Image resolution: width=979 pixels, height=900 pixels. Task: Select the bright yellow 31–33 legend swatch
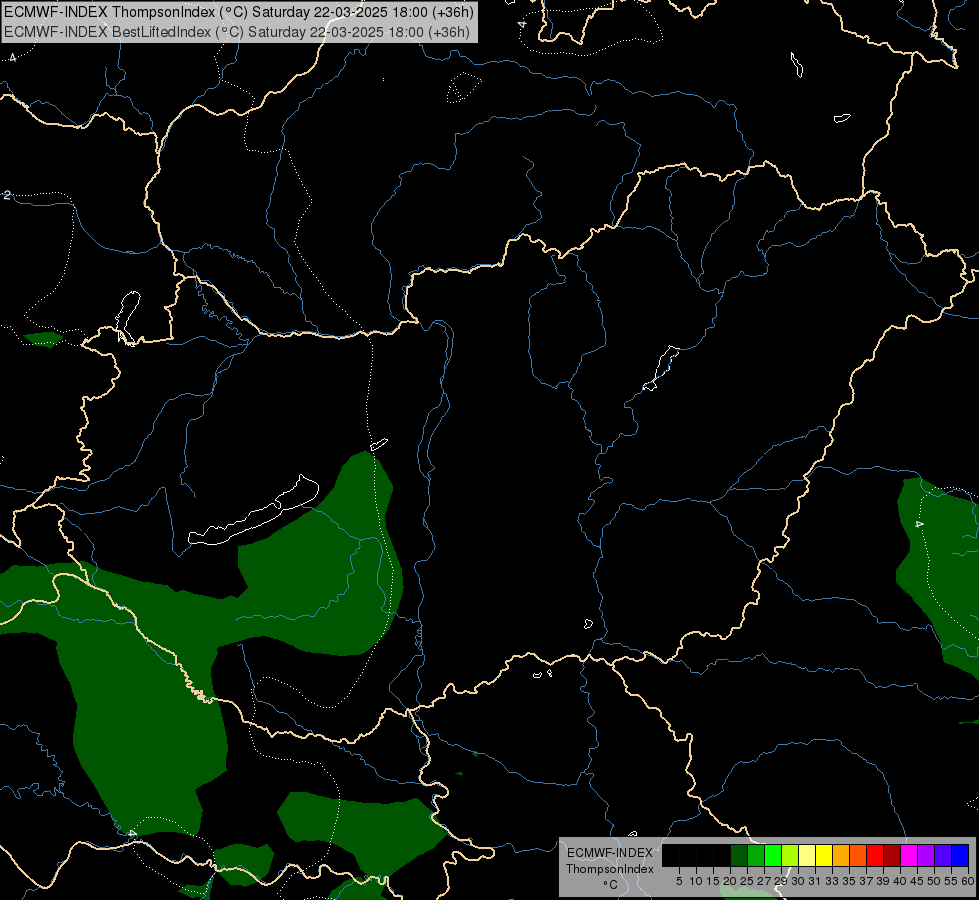[824, 855]
